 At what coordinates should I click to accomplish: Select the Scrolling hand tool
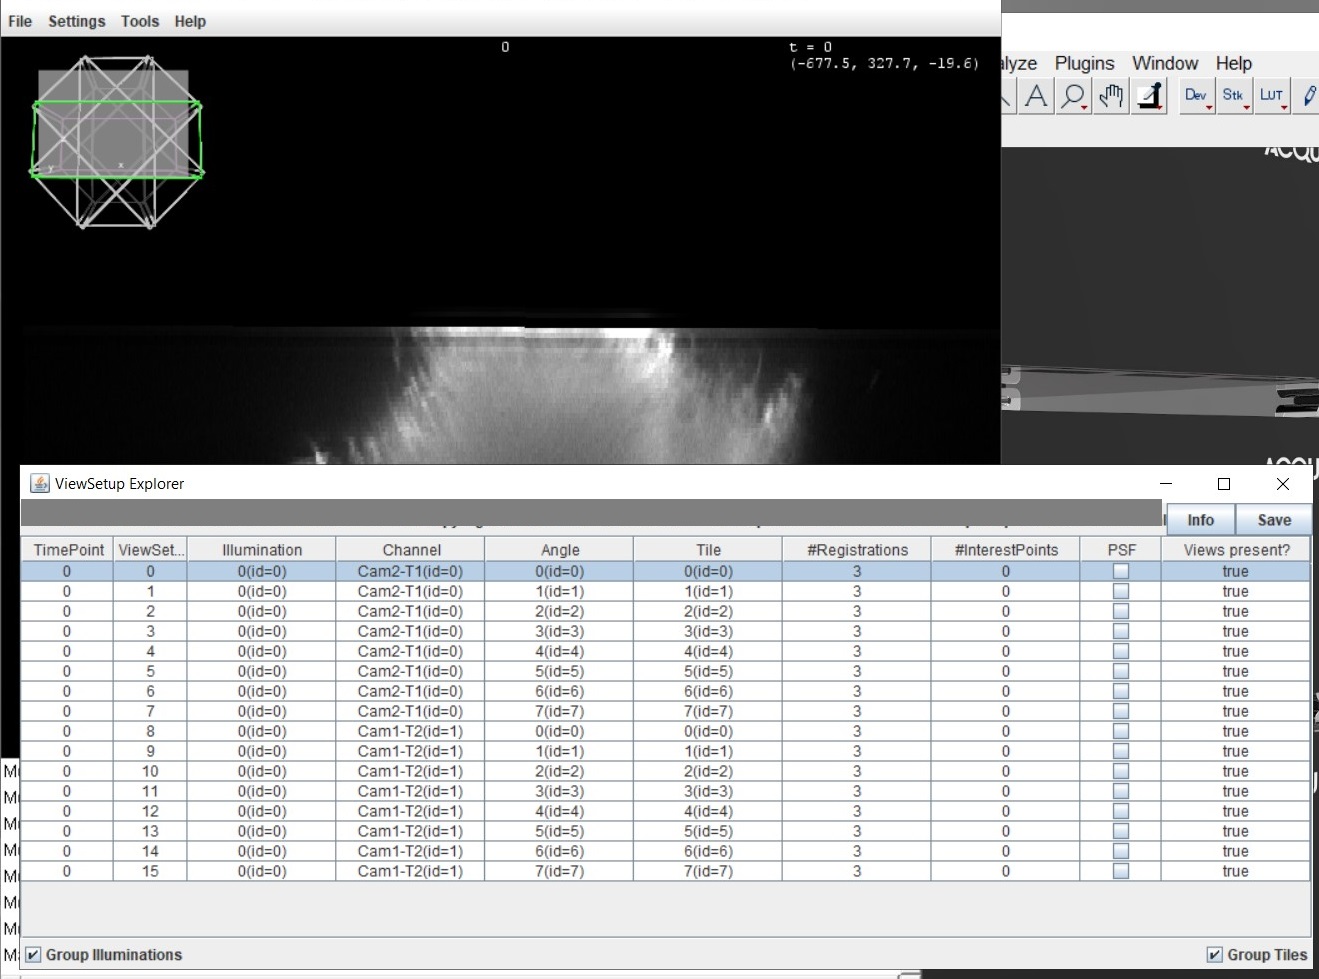pos(1110,95)
